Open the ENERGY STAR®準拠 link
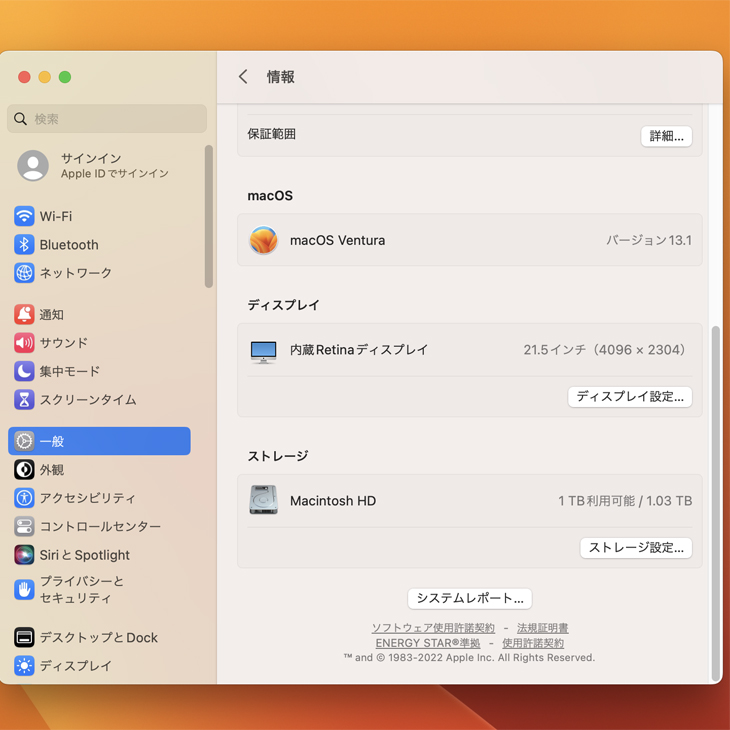 pos(428,643)
